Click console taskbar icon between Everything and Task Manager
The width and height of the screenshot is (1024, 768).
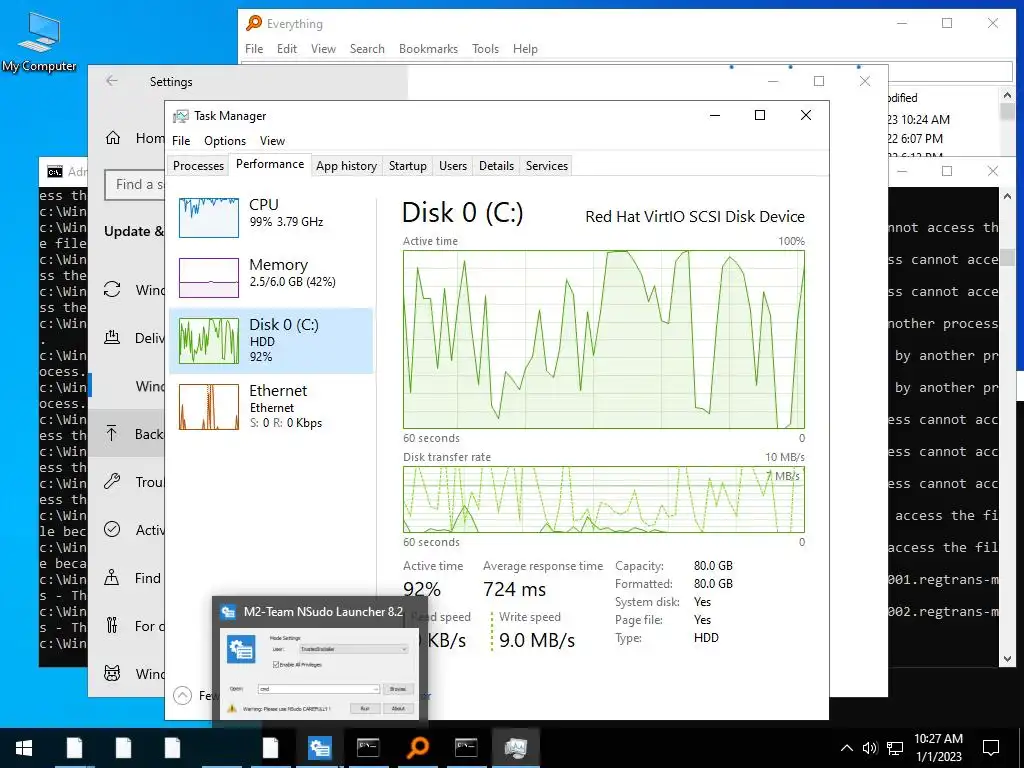(x=466, y=748)
